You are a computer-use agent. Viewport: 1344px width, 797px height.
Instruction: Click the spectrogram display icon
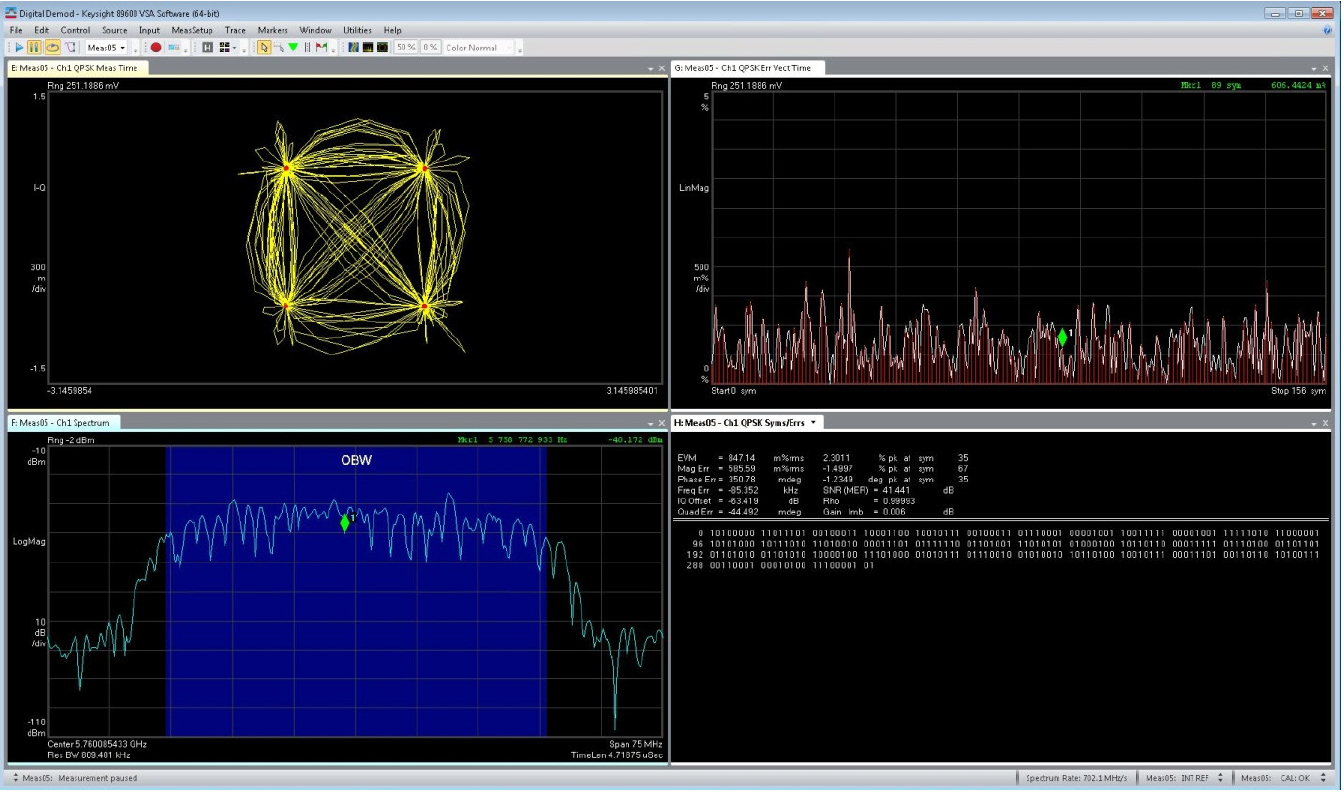[354, 47]
